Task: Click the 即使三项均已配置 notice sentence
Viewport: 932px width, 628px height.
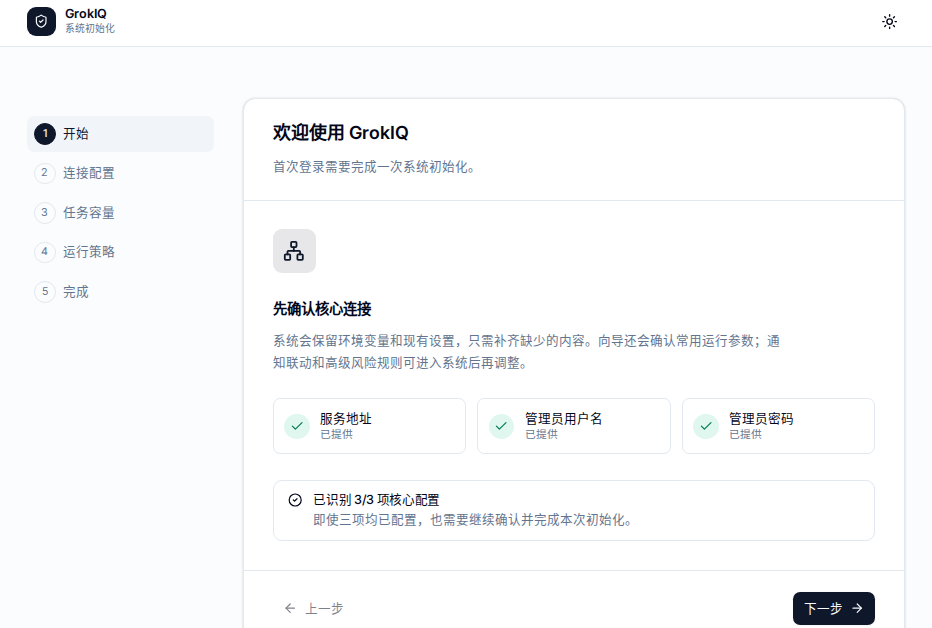Action: click(473, 520)
